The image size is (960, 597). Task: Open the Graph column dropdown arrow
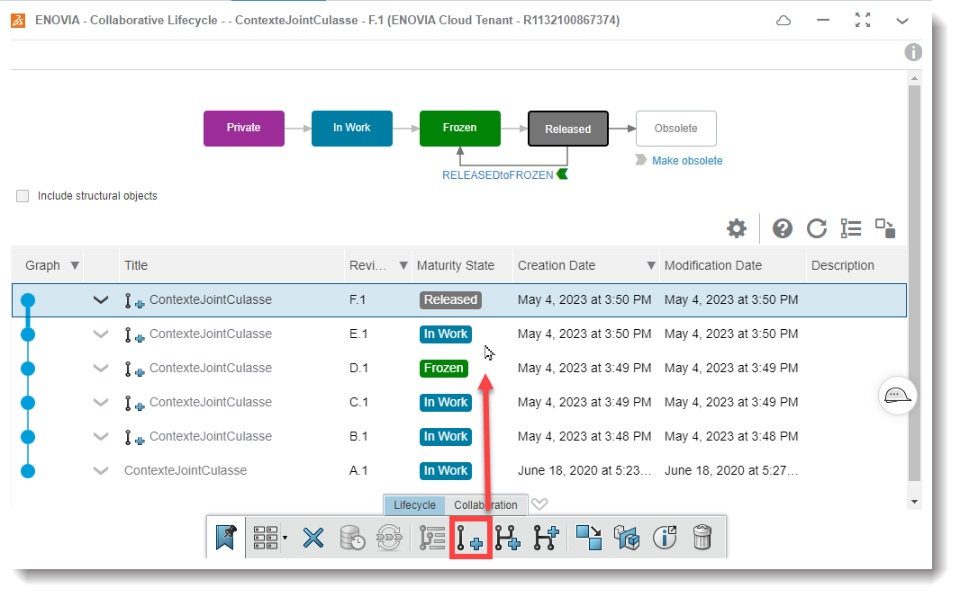75,266
